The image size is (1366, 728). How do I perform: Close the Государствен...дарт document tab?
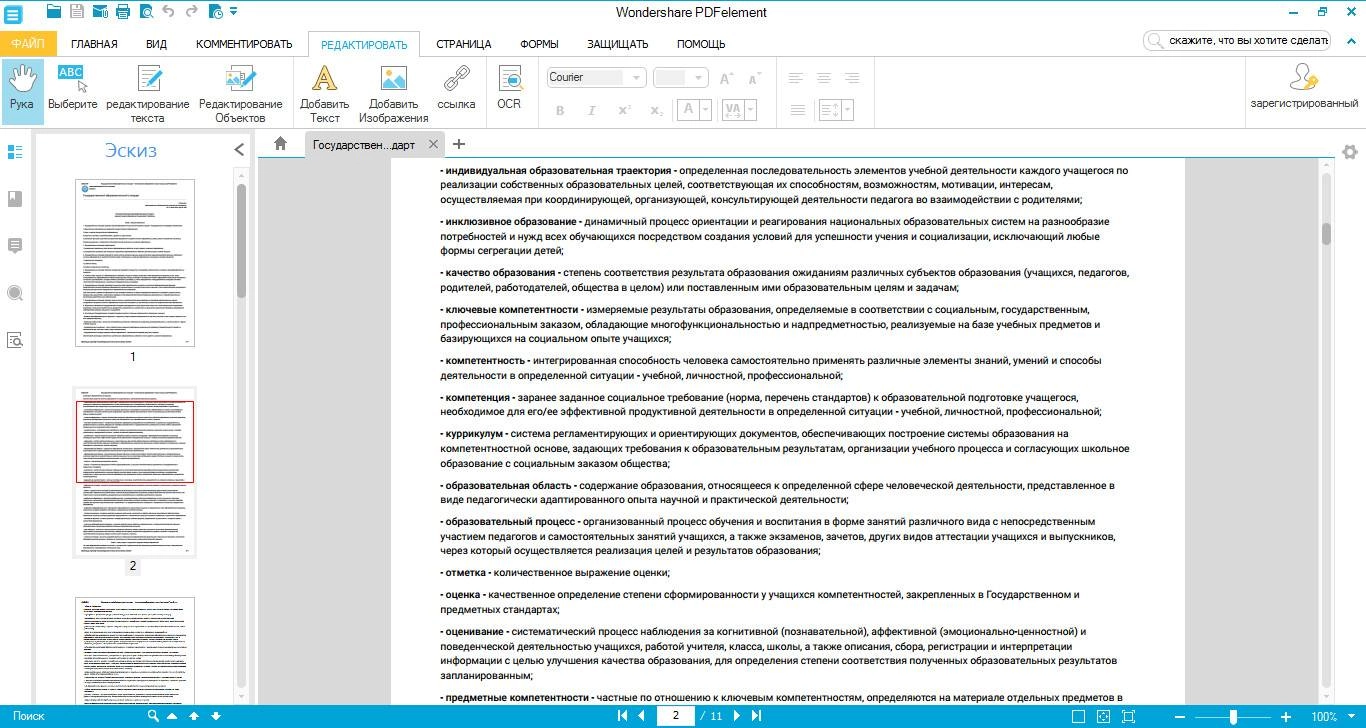point(433,144)
